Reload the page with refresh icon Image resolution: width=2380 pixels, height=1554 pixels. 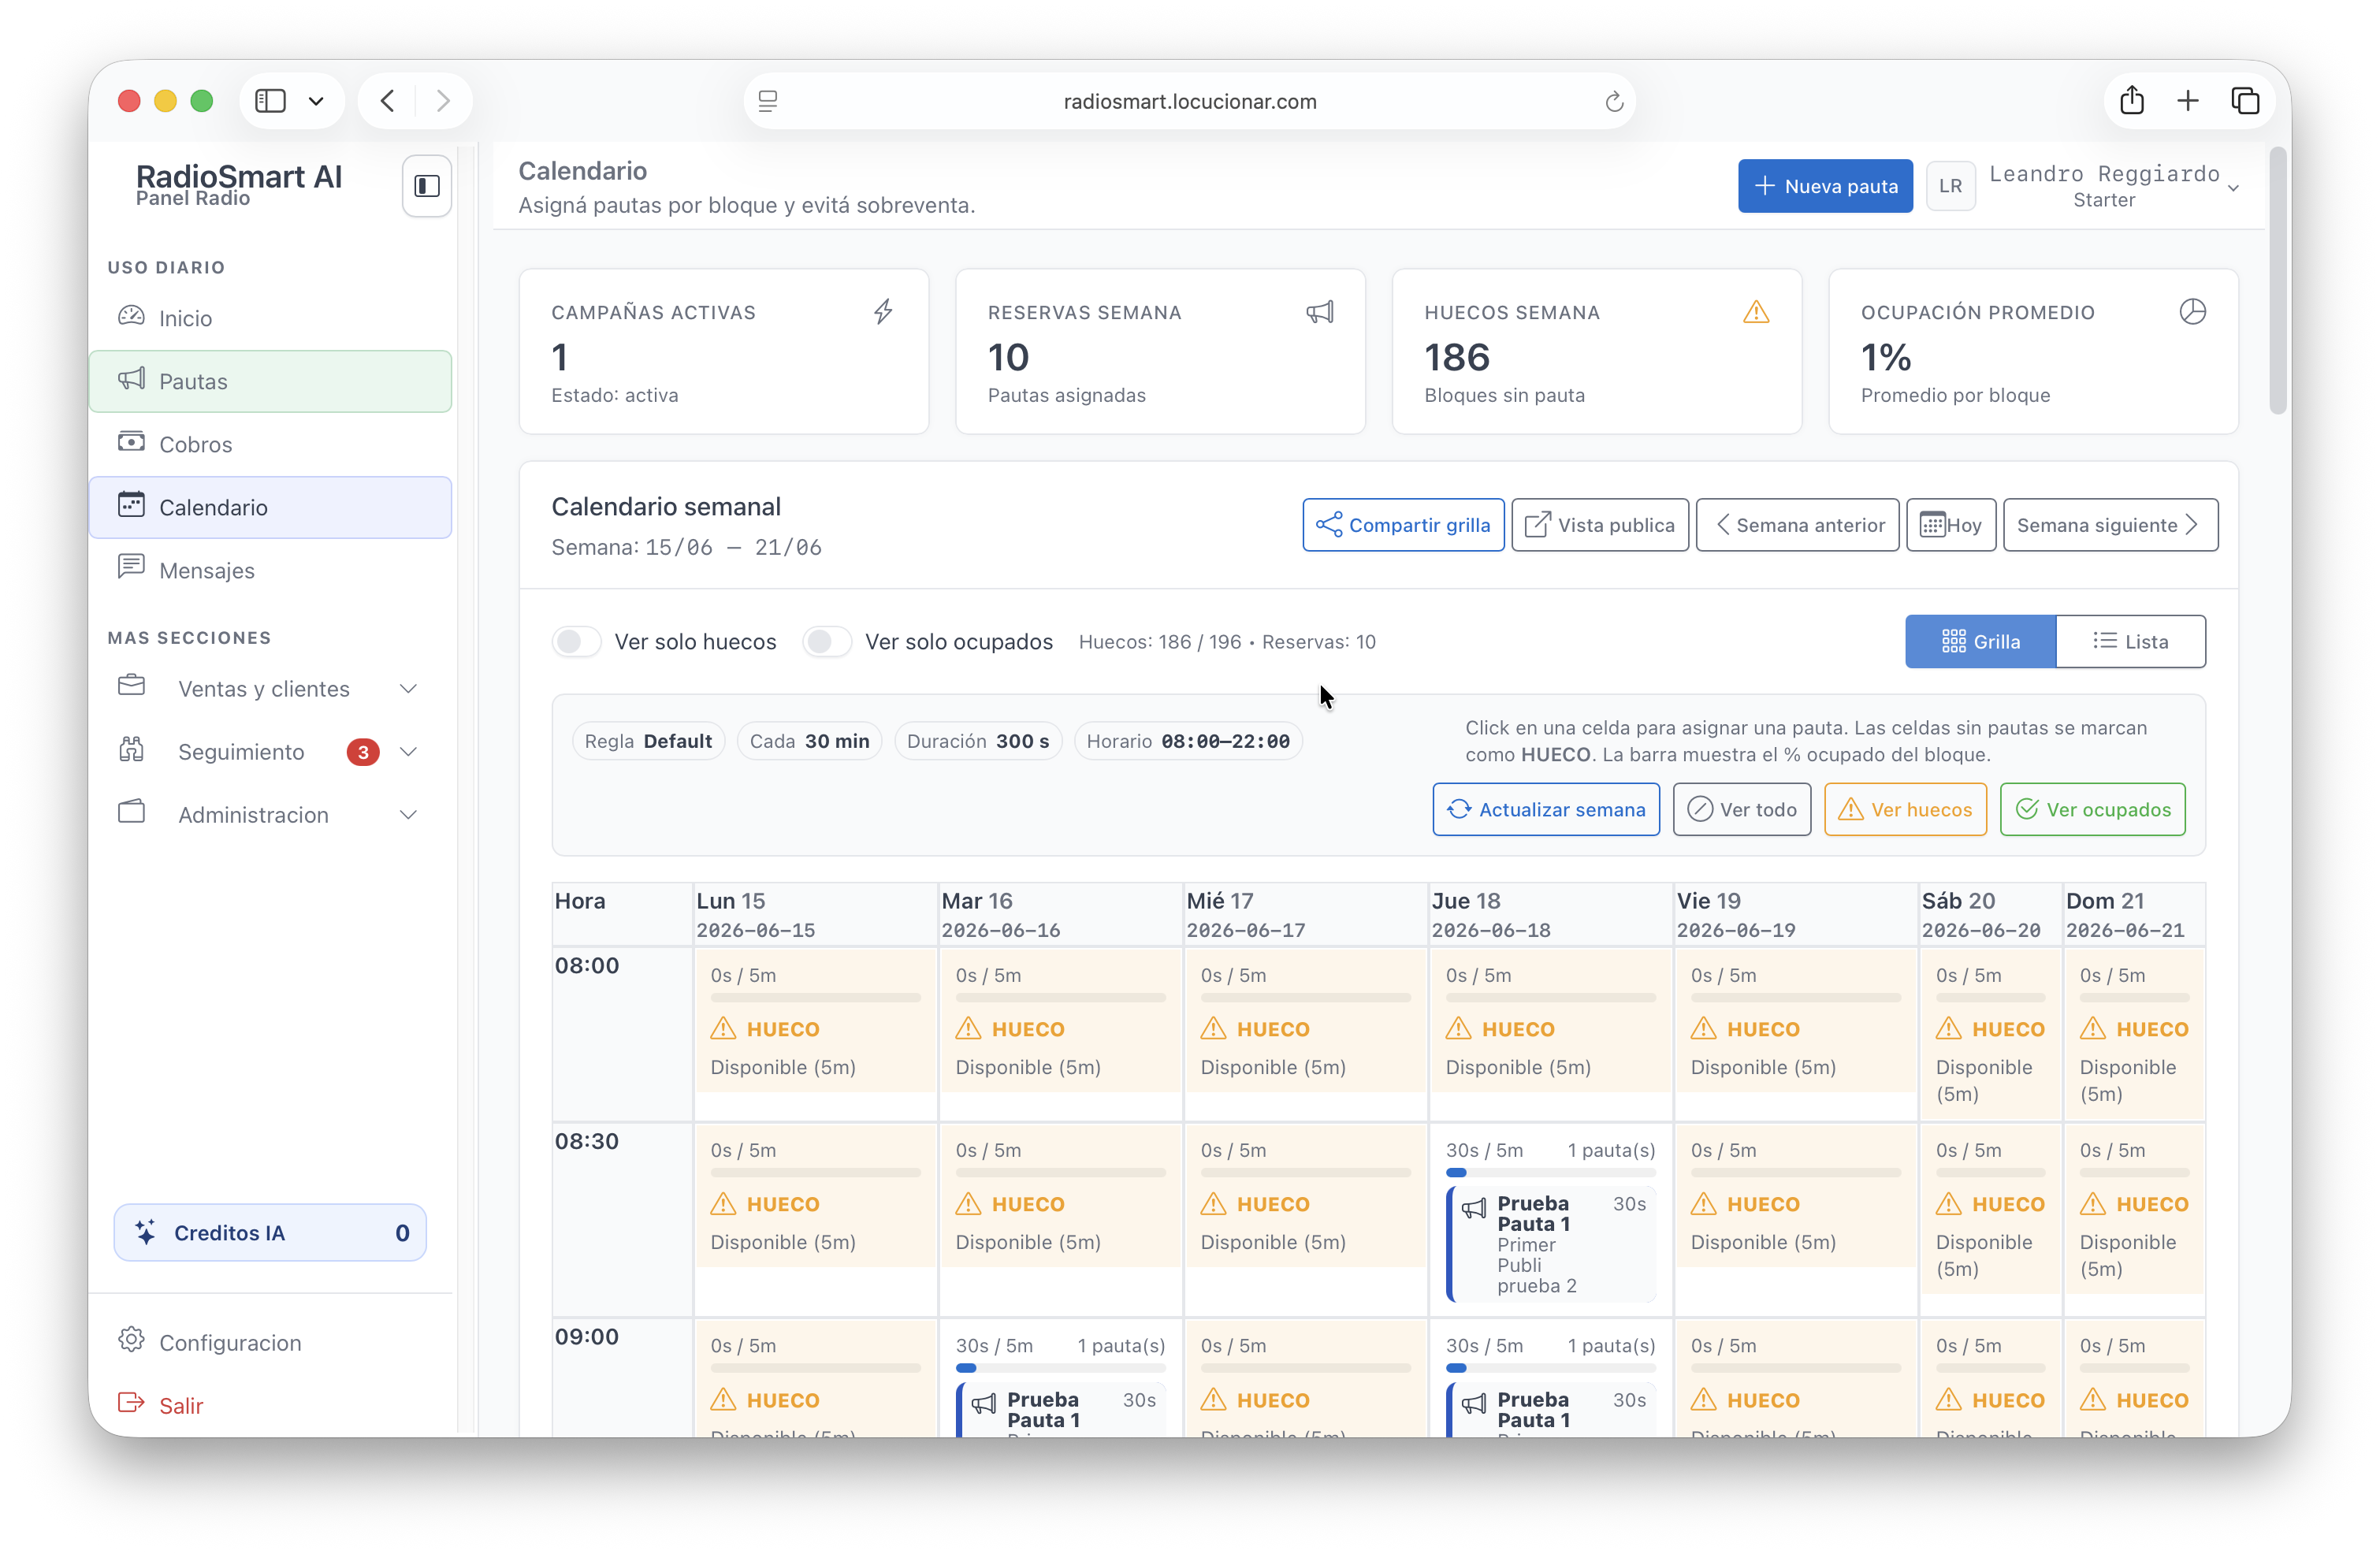pyautogui.click(x=1613, y=101)
